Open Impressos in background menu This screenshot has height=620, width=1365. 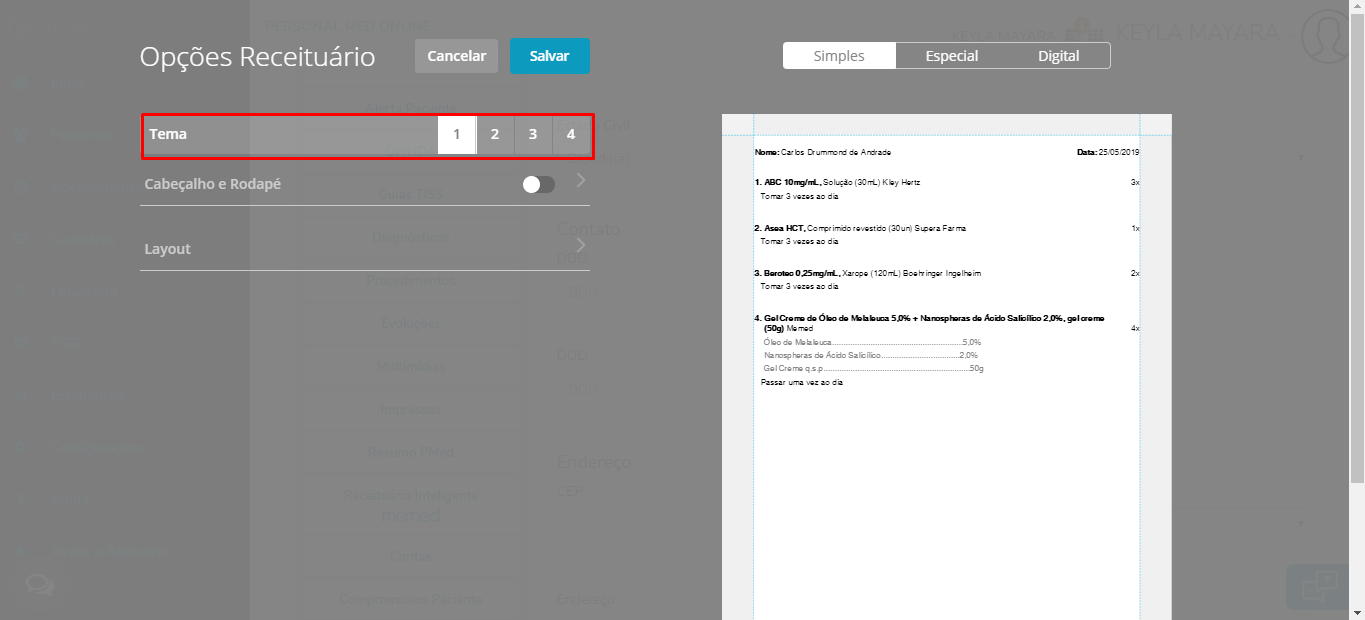[x=410, y=409]
